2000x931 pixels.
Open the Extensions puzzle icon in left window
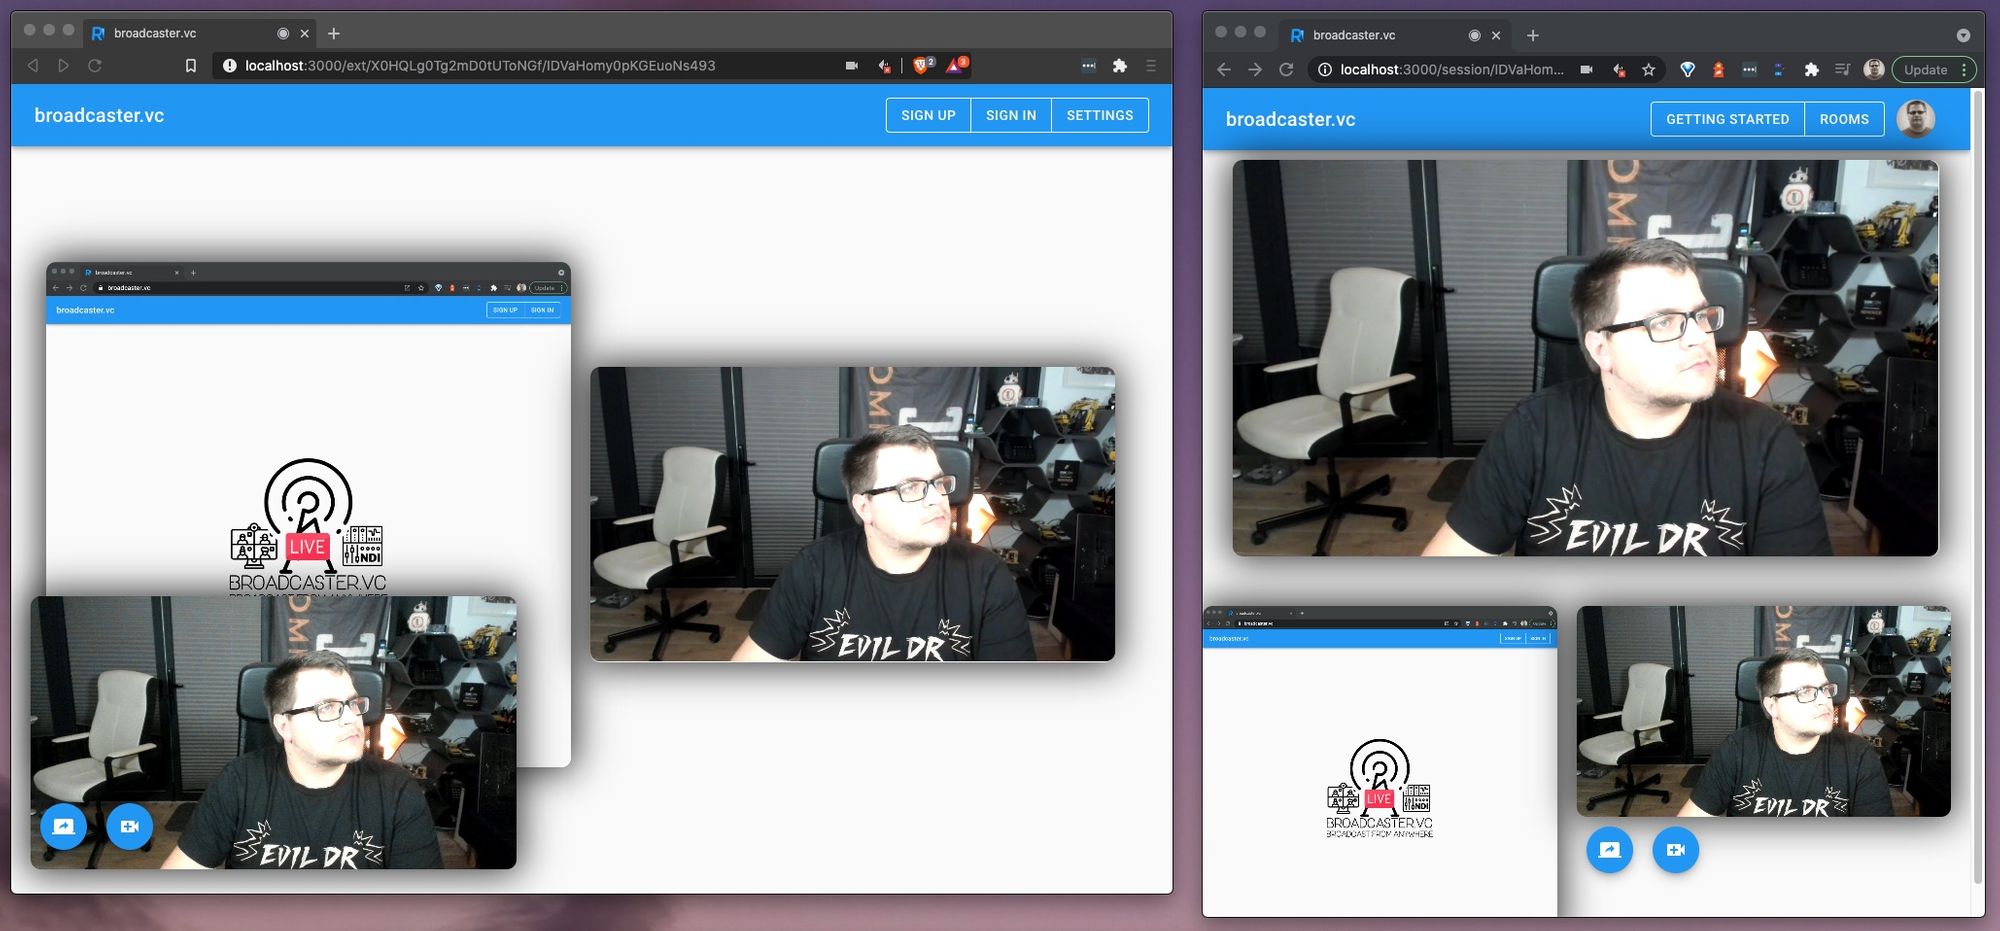1120,65
